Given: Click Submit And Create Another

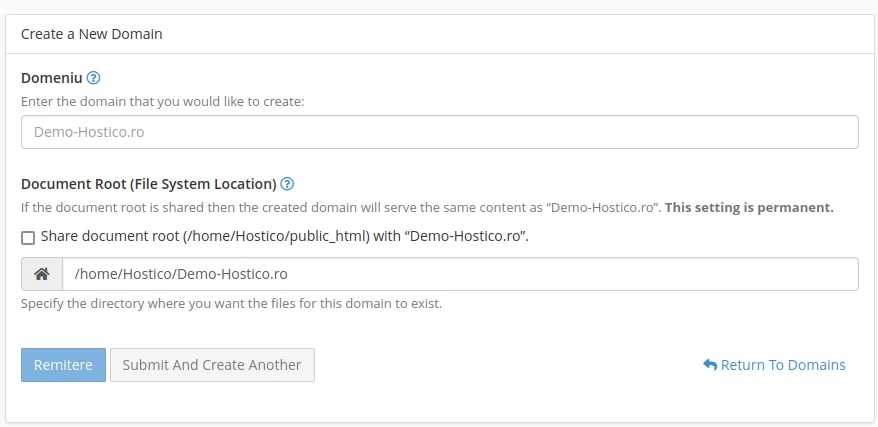Looking at the screenshot, I should click(212, 365).
